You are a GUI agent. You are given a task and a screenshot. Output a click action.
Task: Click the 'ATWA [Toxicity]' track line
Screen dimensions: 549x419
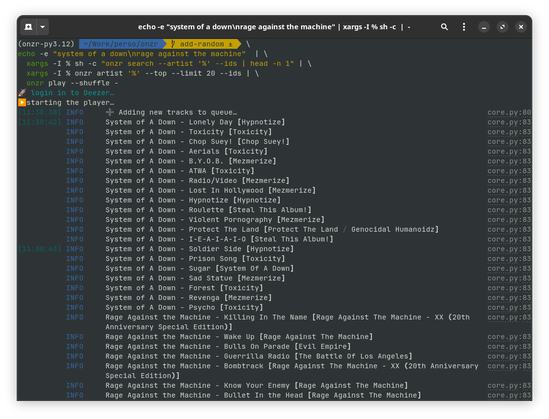coord(180,171)
